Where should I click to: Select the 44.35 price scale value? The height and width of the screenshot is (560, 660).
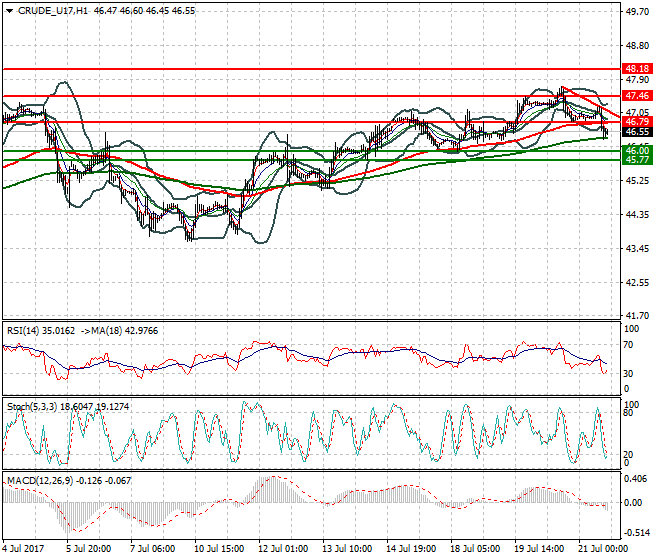click(637, 215)
